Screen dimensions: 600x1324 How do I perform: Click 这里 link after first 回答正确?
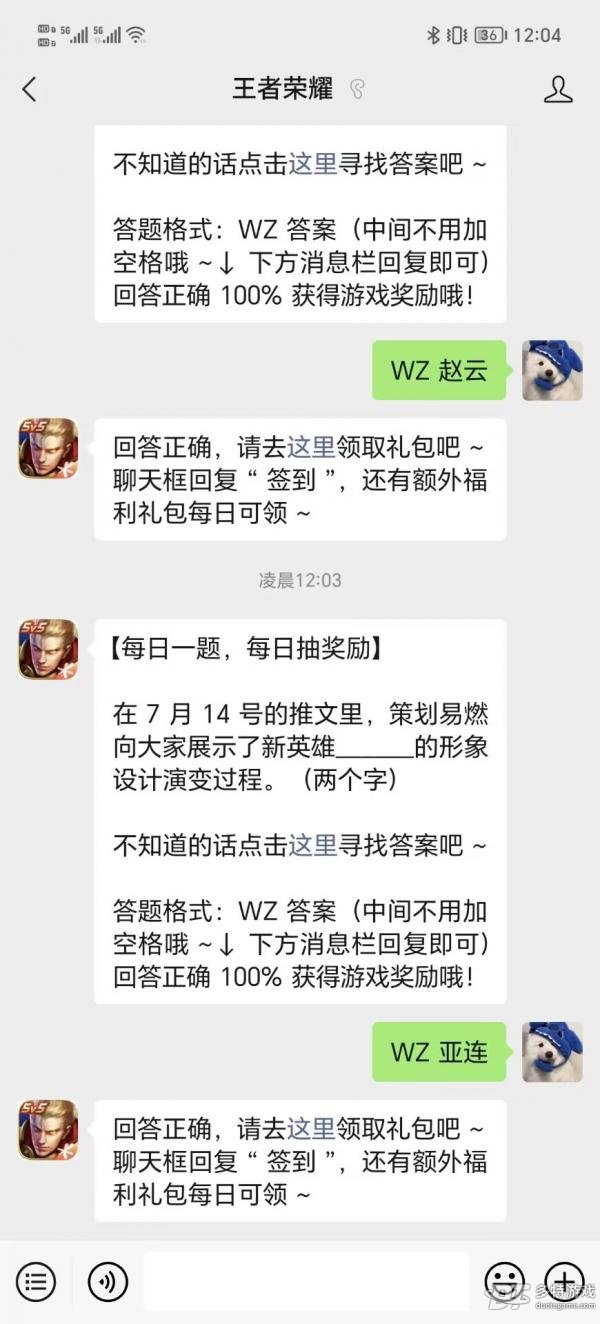(312, 447)
